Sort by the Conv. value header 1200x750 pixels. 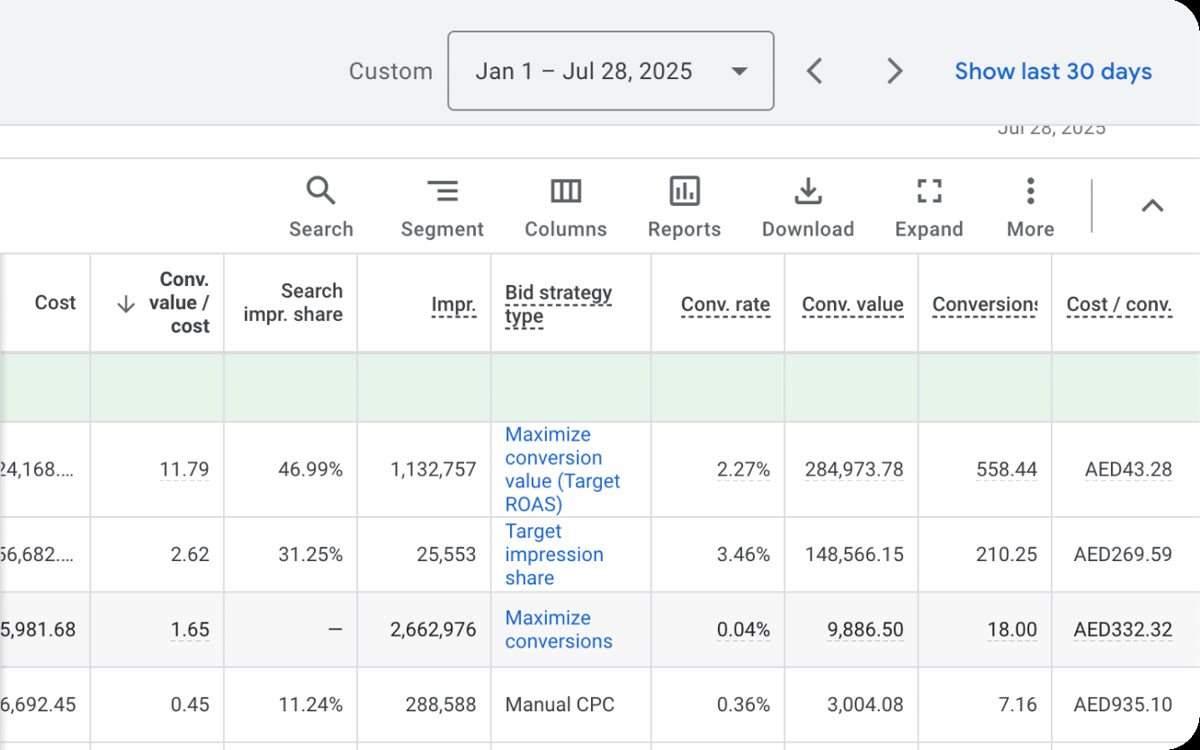(x=853, y=305)
